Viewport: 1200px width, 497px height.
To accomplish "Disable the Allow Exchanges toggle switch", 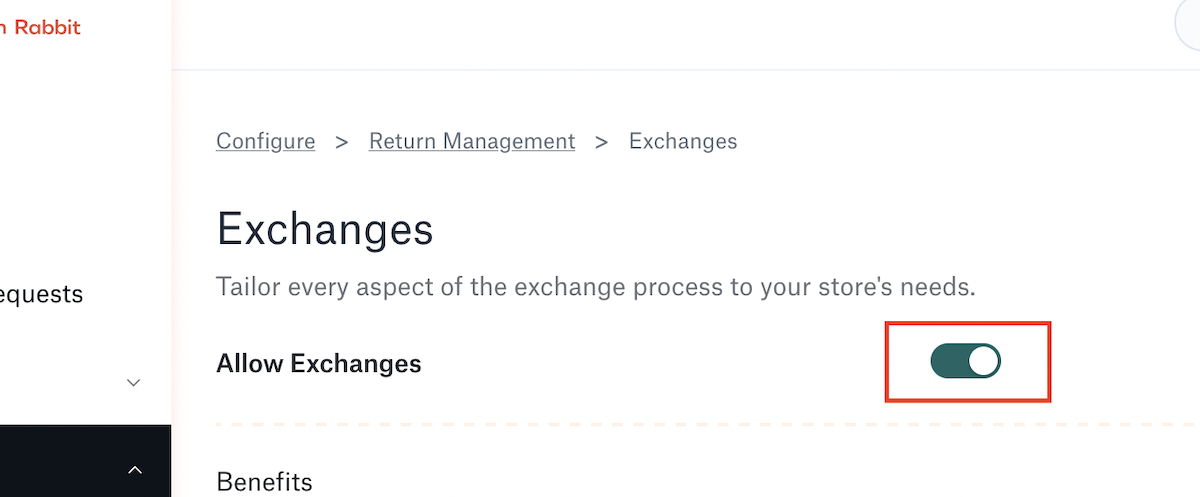I will [965, 361].
